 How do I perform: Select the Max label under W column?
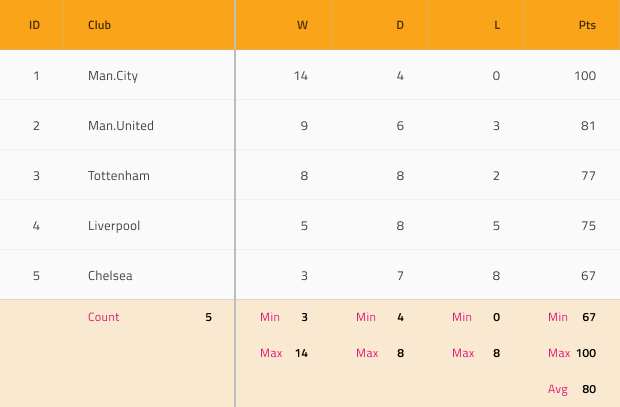(271, 353)
